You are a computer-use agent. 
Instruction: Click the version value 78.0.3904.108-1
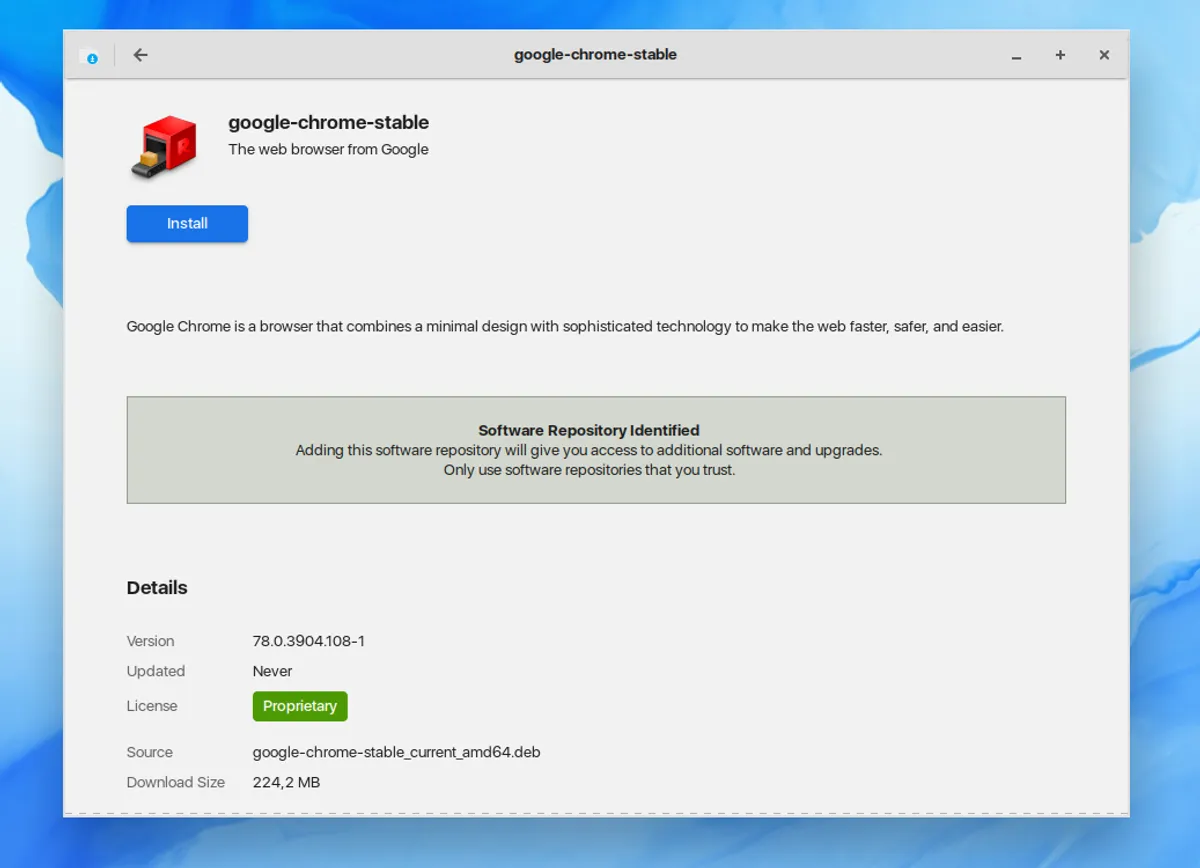pyautogui.click(x=309, y=641)
